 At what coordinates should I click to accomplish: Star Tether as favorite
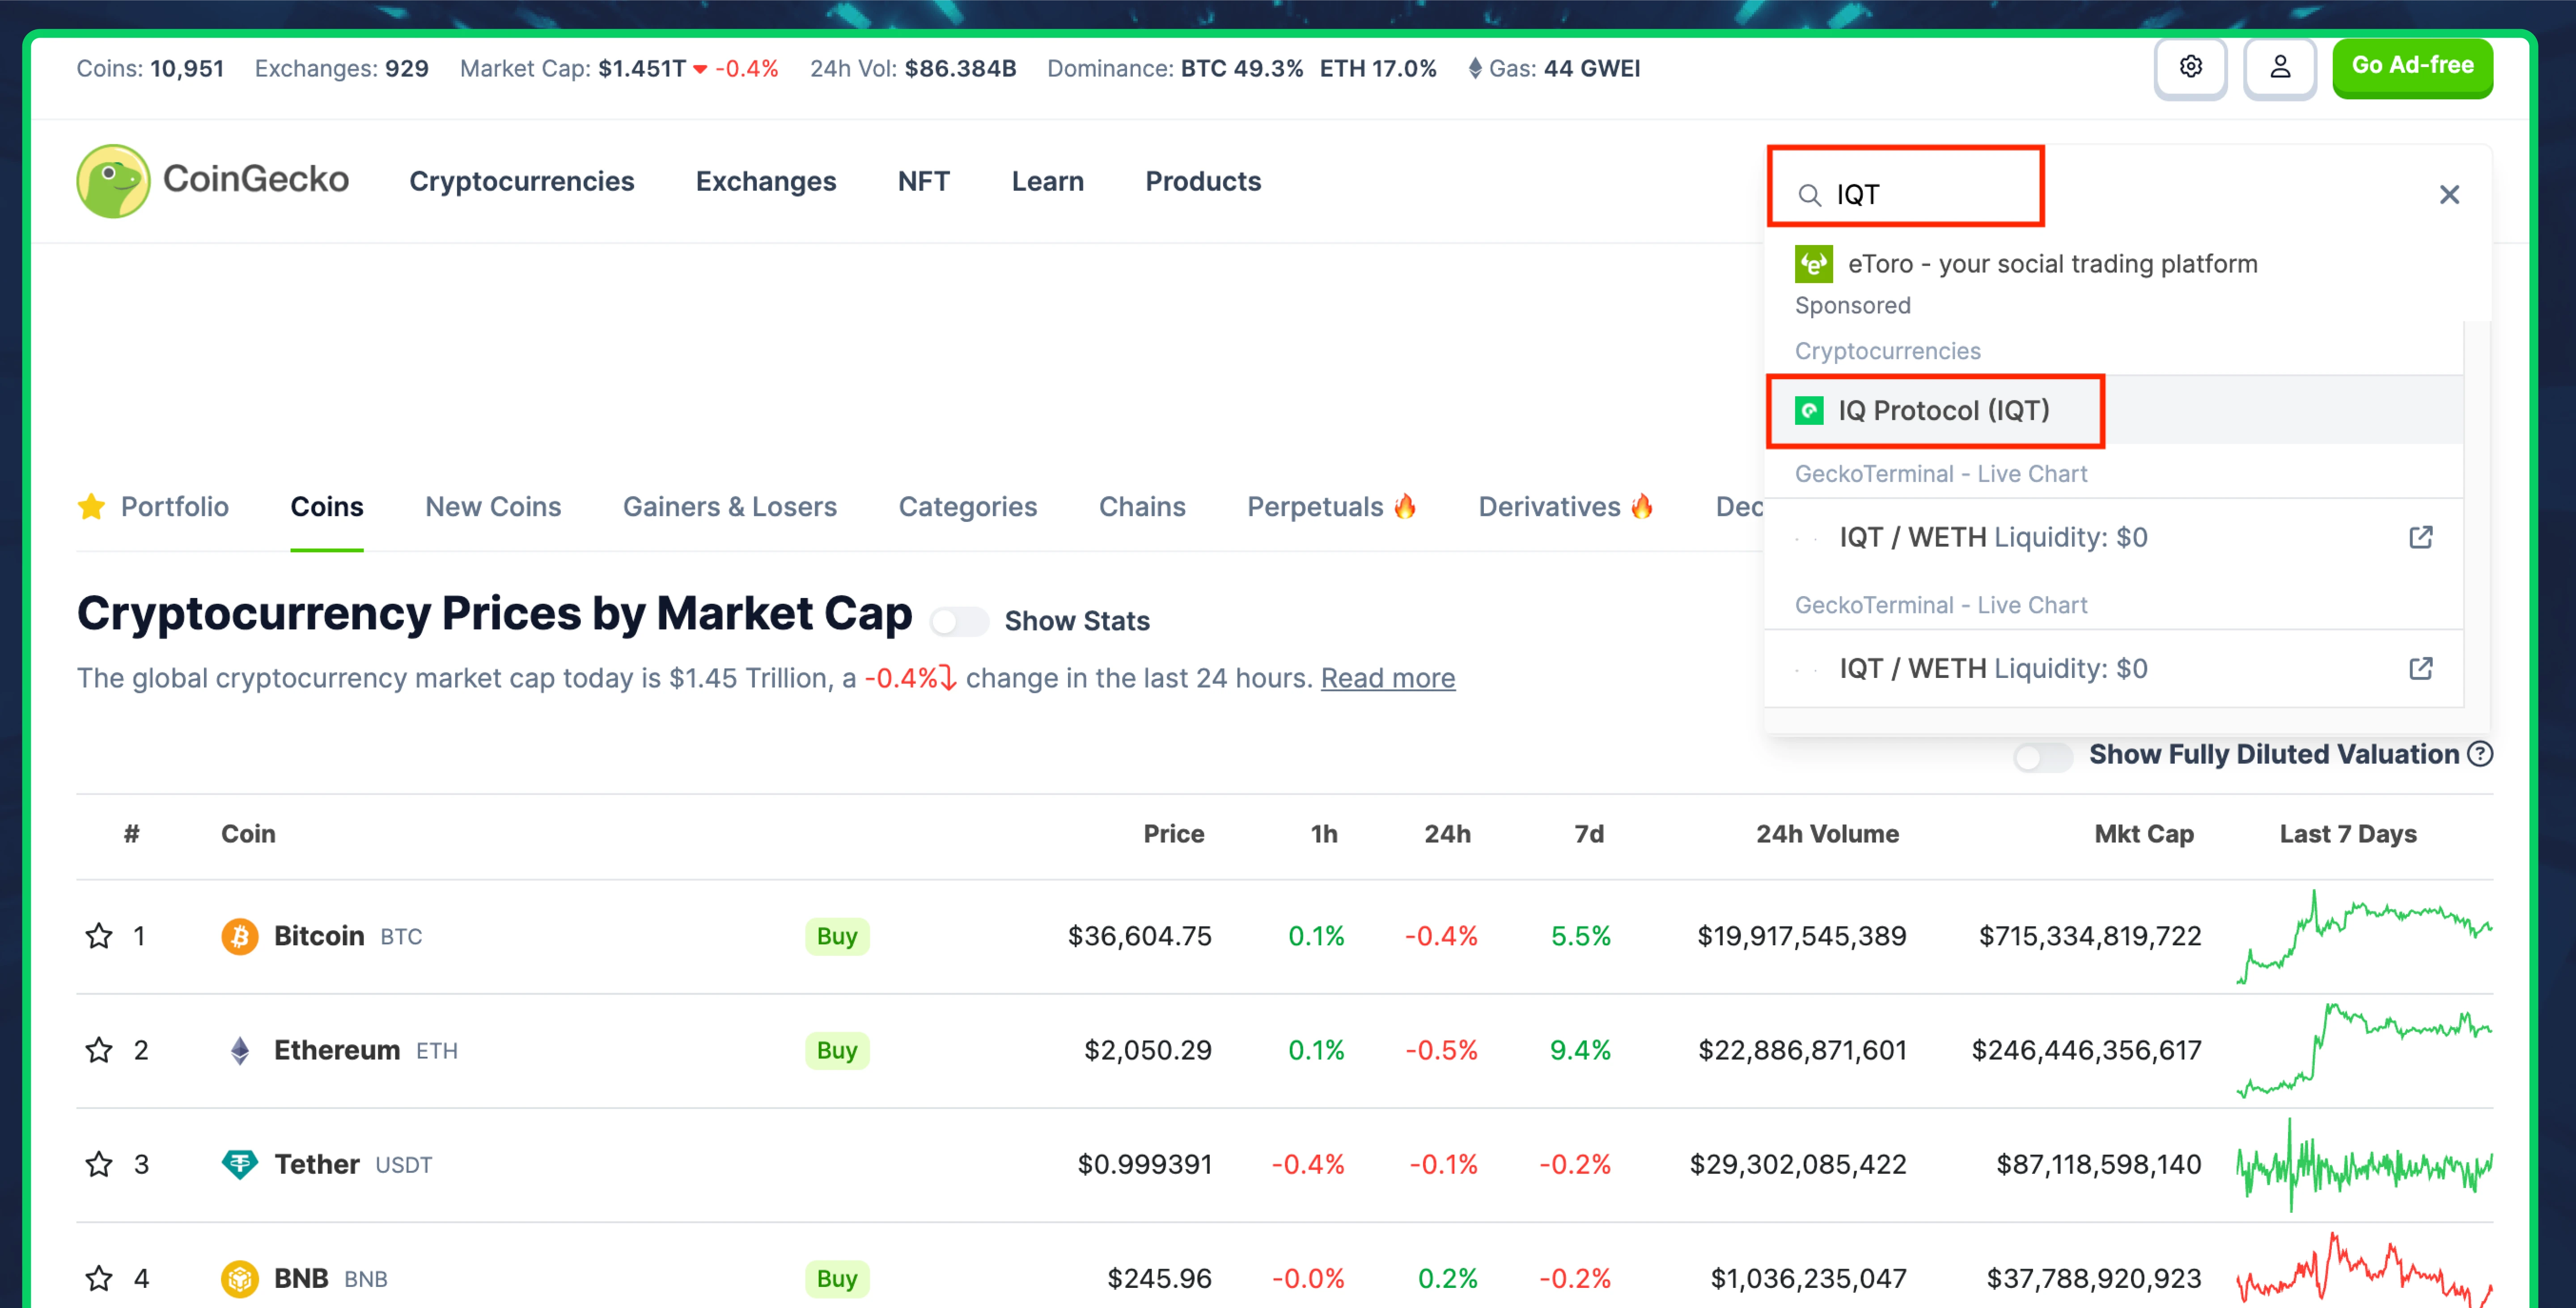tap(98, 1164)
